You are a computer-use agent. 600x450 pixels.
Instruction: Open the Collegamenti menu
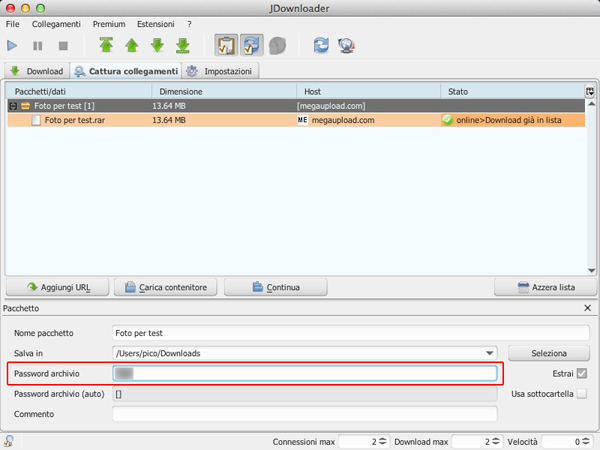56,23
